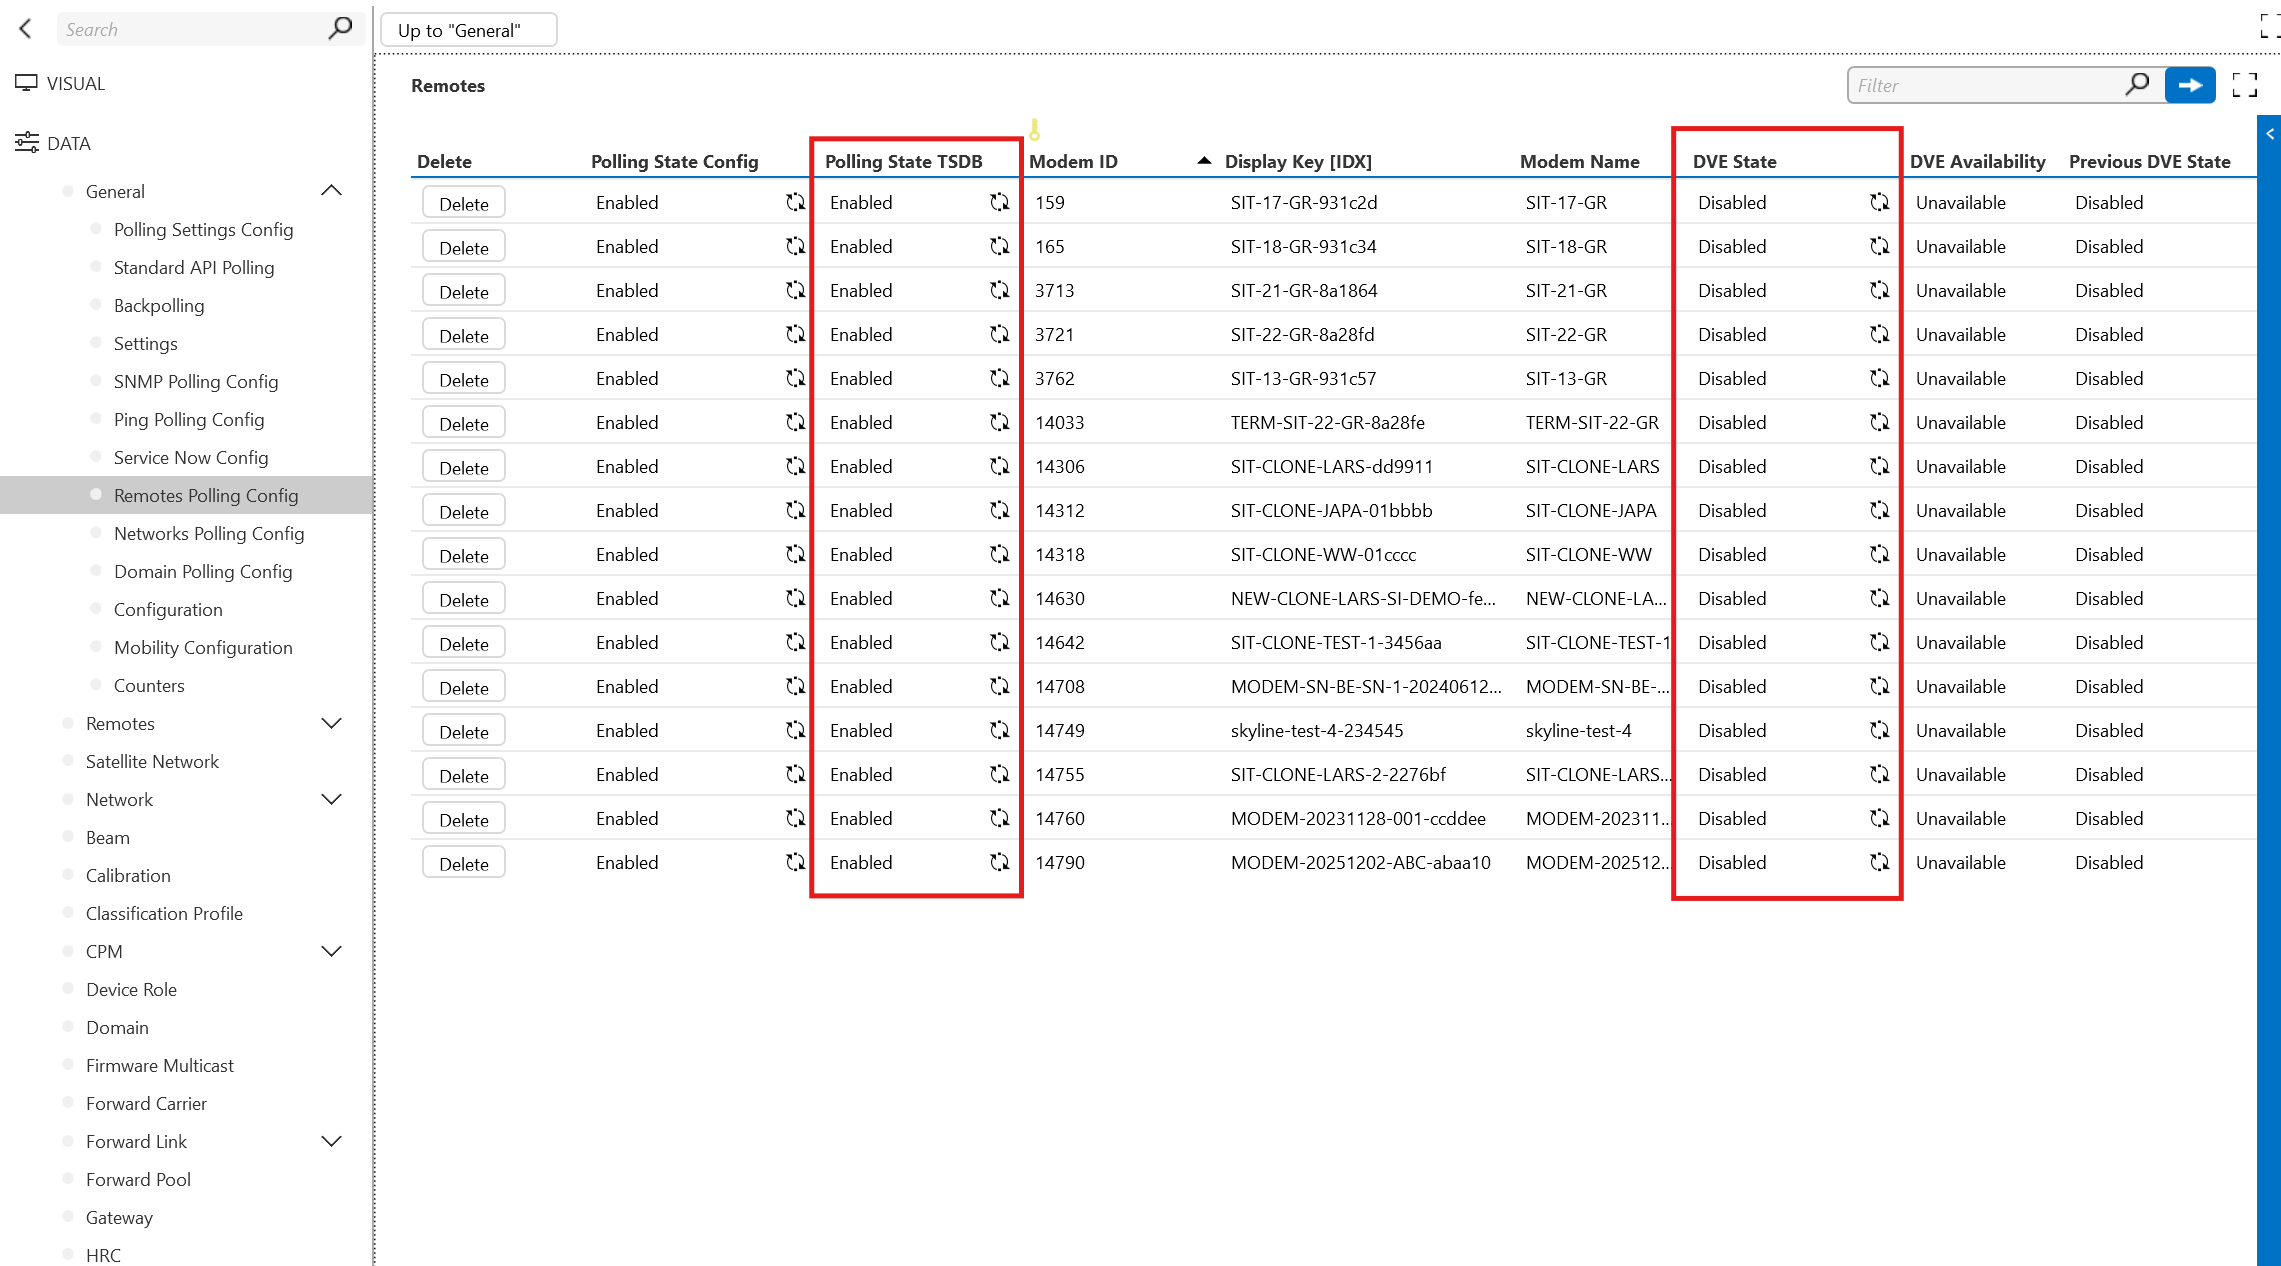Sort by Modem ID column arrow
This screenshot has height=1266, width=2281.
pyautogui.click(x=1204, y=160)
